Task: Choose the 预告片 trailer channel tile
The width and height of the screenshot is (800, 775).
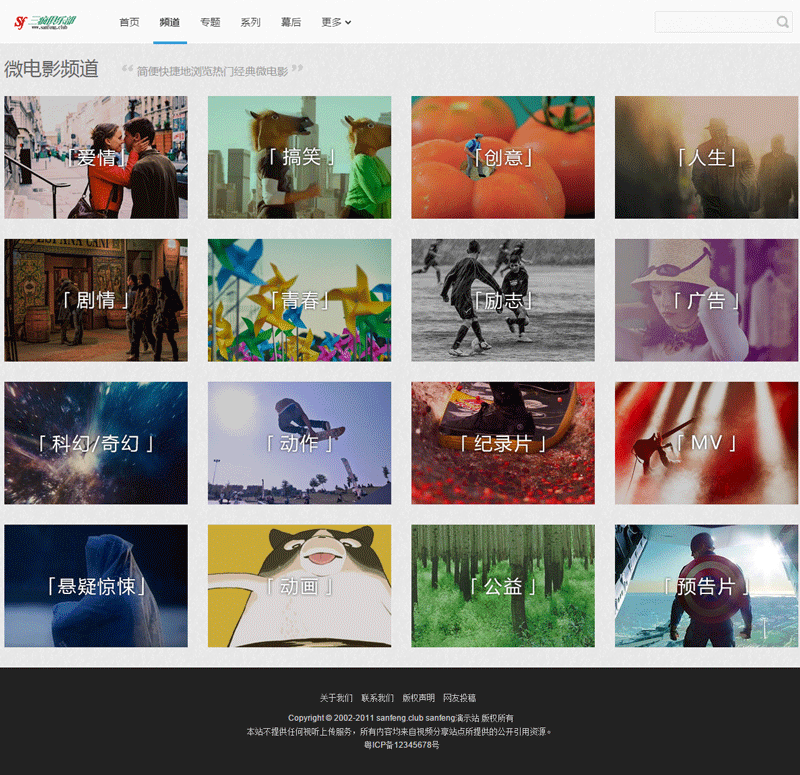Action: click(706, 586)
